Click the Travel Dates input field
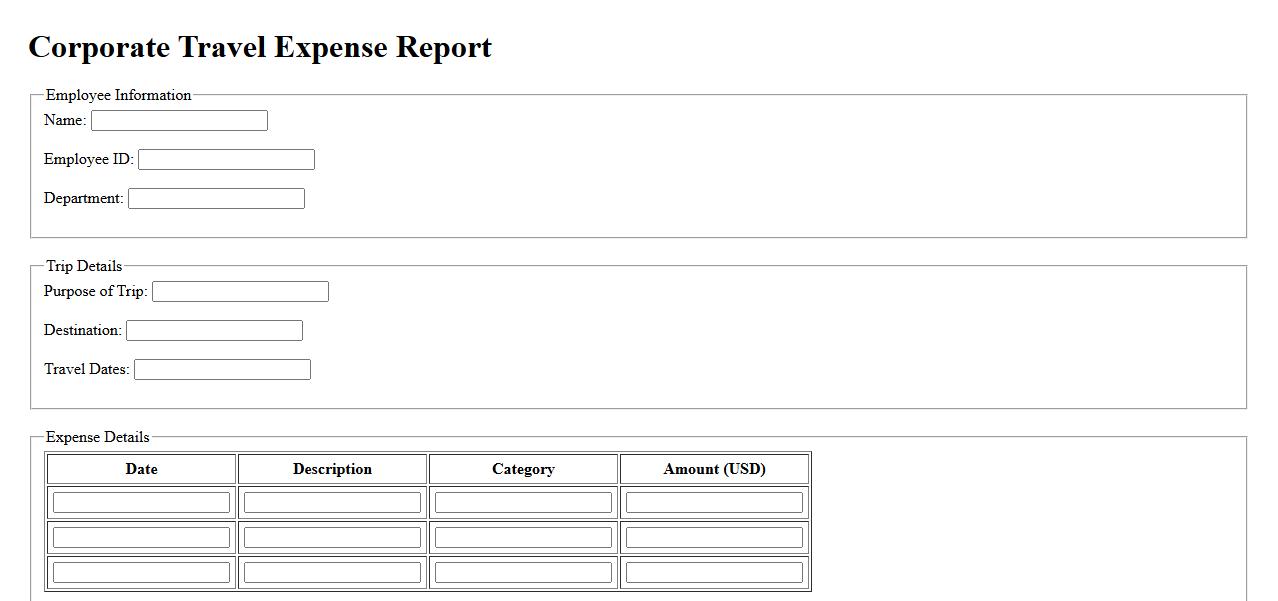 click(222, 369)
